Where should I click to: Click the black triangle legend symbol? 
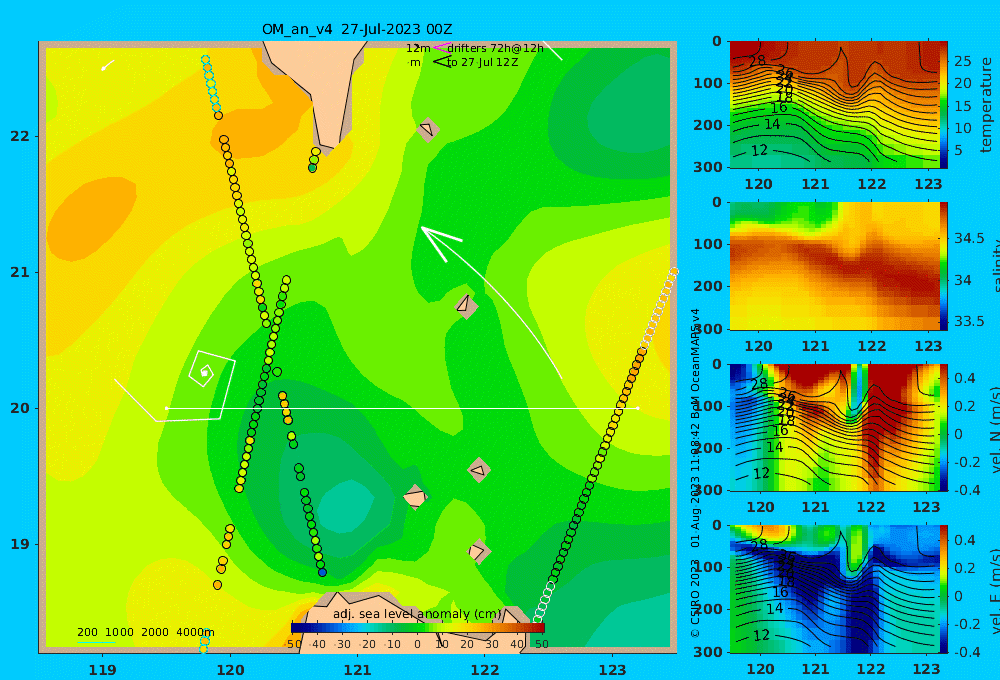pos(441,62)
